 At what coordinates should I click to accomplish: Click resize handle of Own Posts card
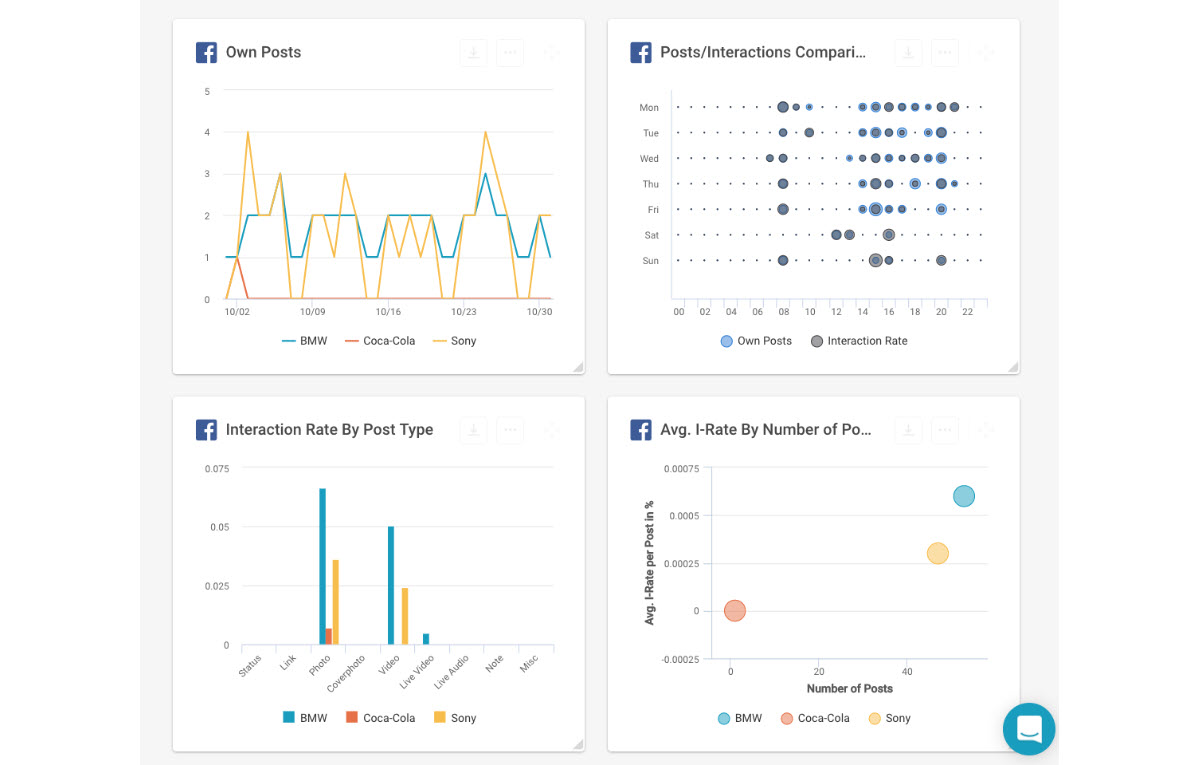(578, 368)
